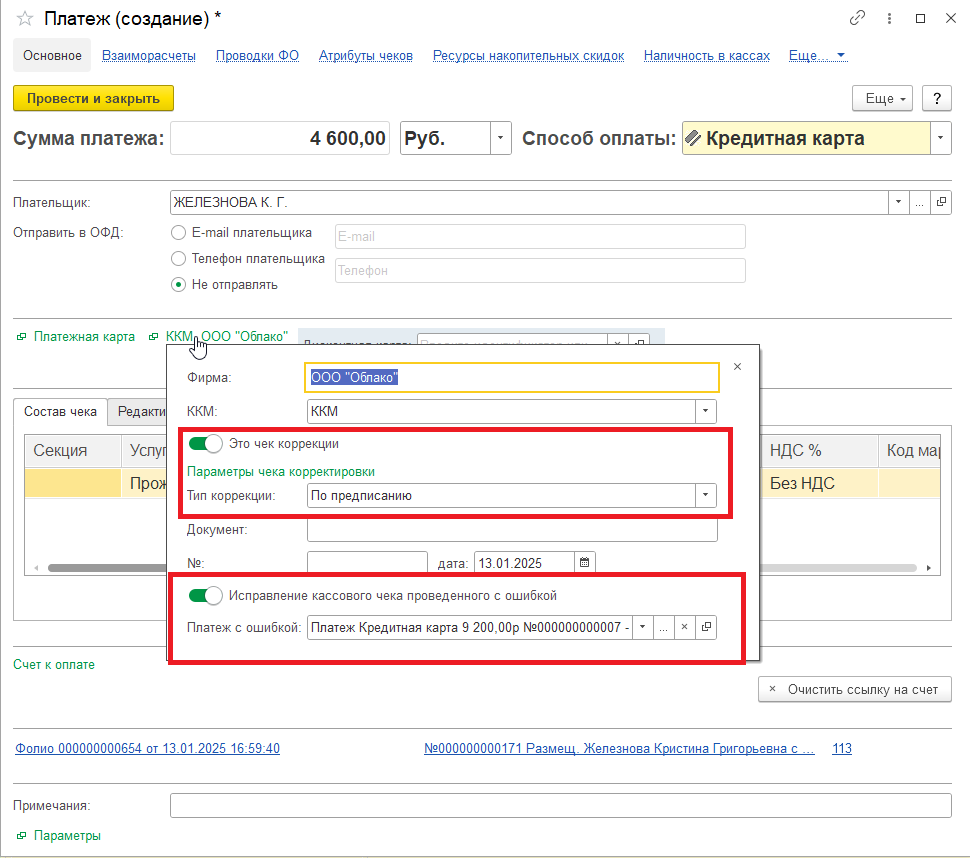Open the Фолио 000000000654 link
This screenshot has height=858, width=970.
pos(147,748)
